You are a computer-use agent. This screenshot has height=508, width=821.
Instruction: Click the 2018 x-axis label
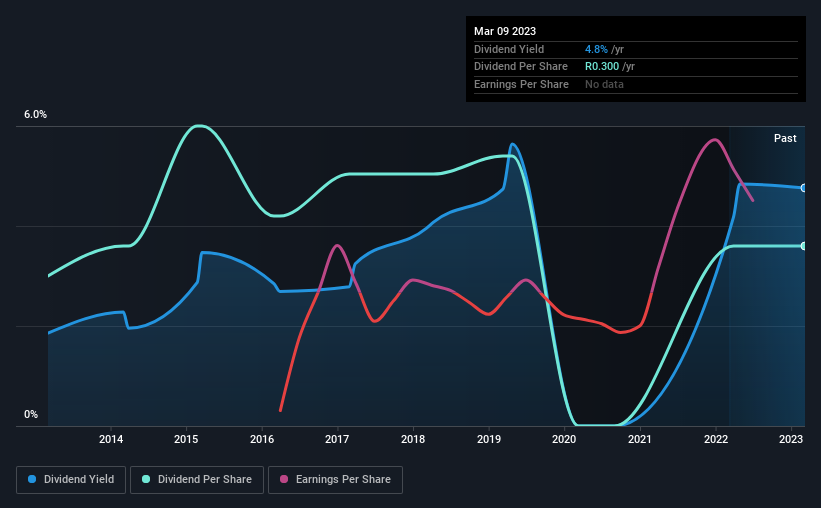413,439
